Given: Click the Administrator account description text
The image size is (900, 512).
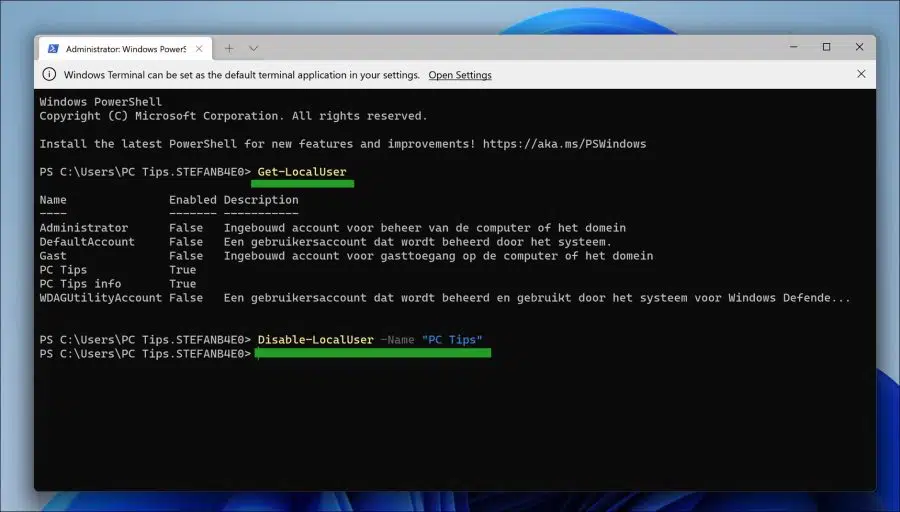Looking at the screenshot, I should tap(425, 228).
